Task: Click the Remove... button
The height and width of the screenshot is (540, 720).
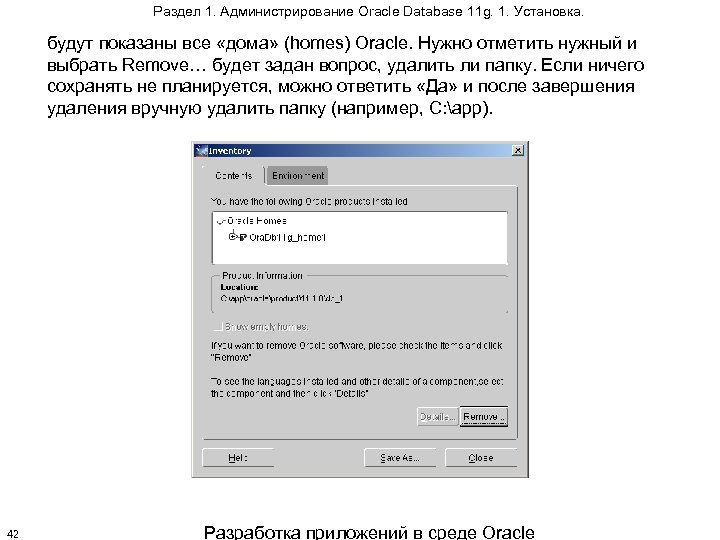Action: (x=484, y=417)
